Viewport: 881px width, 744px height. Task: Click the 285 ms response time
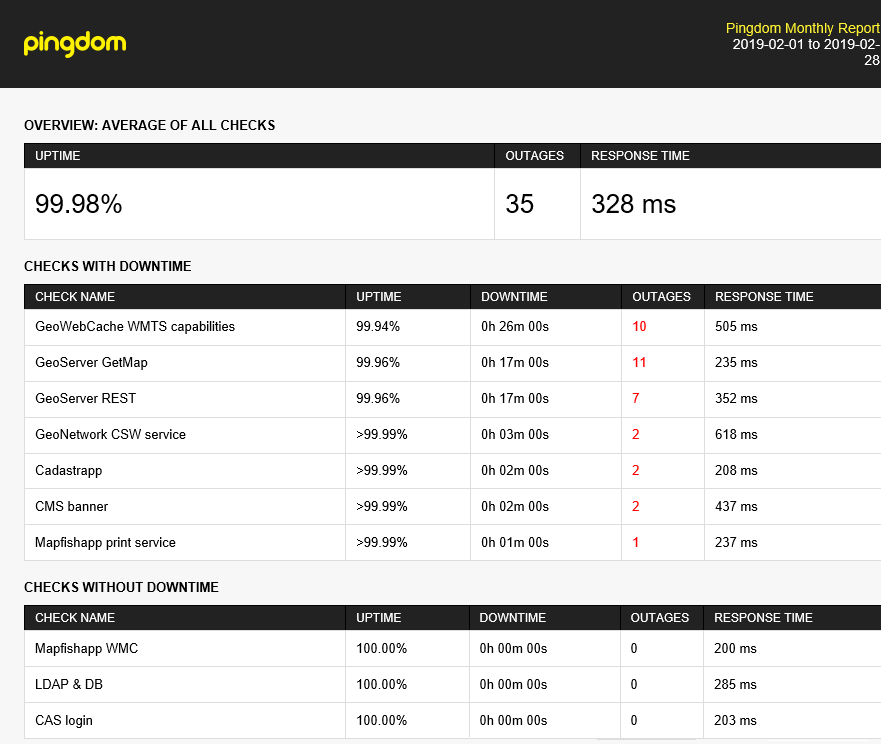pos(735,684)
